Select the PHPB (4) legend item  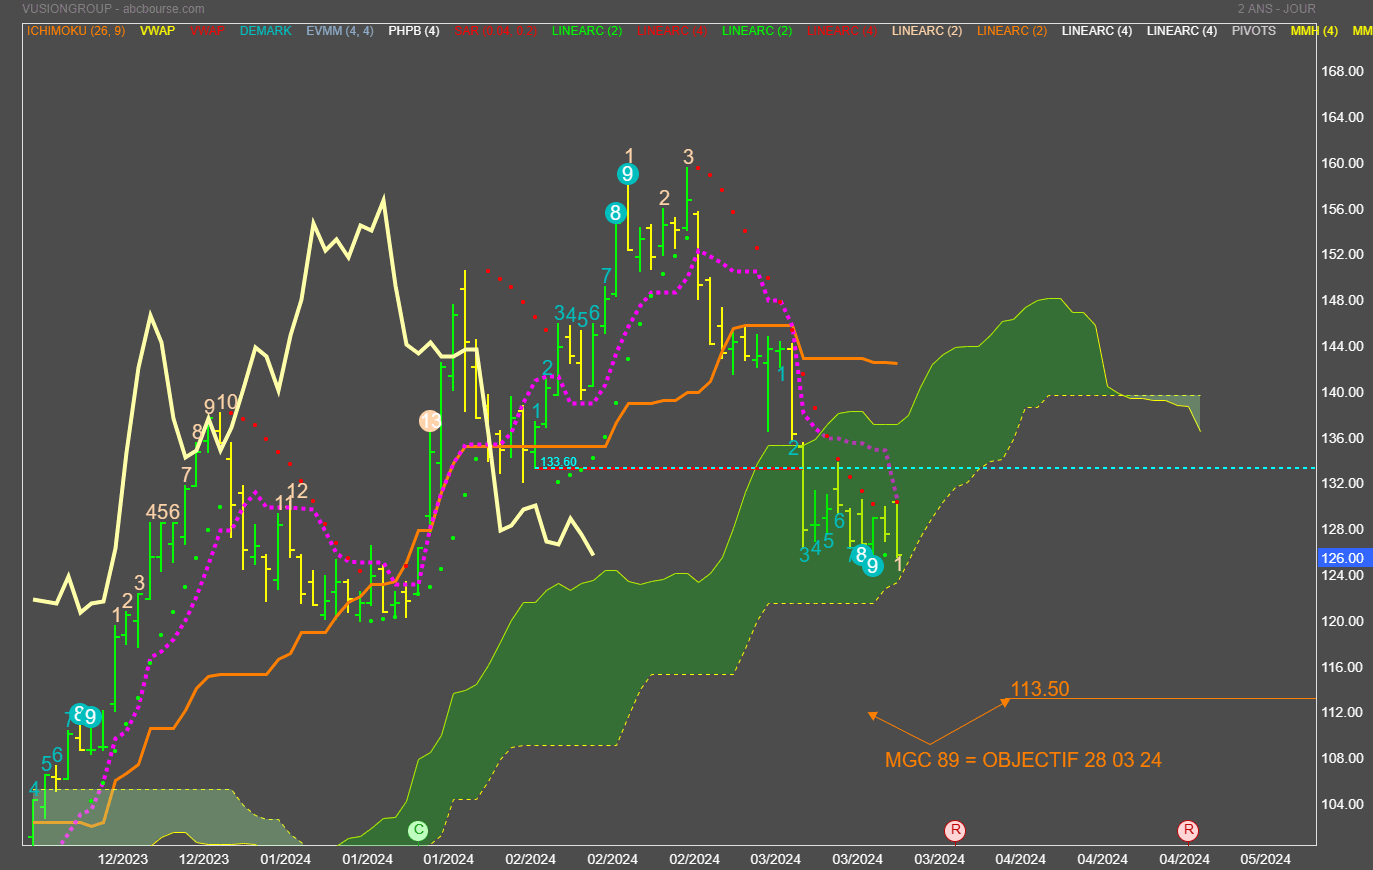coord(413,31)
